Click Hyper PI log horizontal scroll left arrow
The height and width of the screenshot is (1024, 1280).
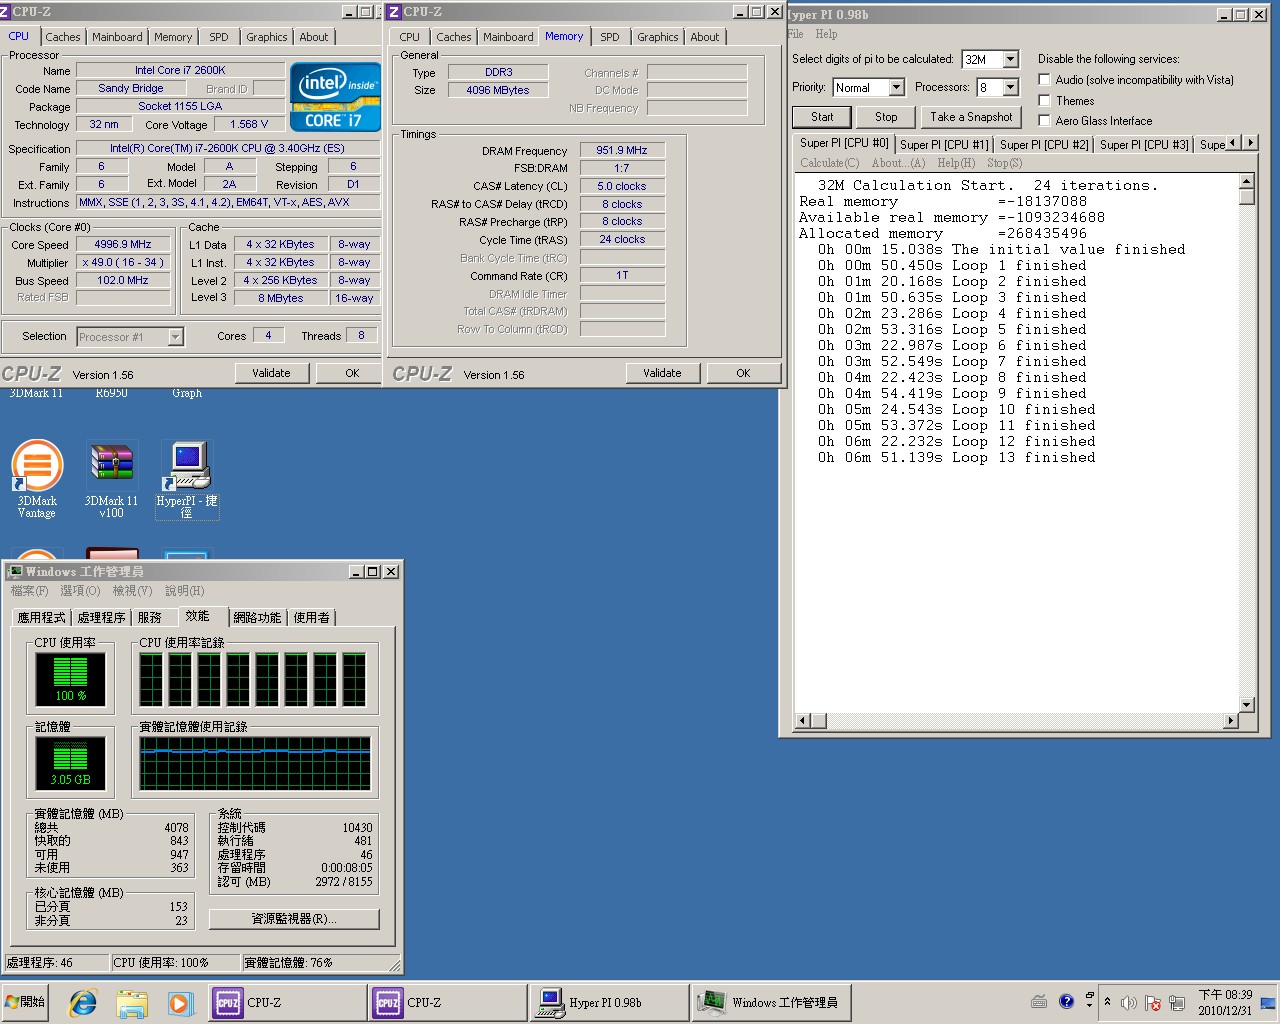pyautogui.click(x=802, y=720)
